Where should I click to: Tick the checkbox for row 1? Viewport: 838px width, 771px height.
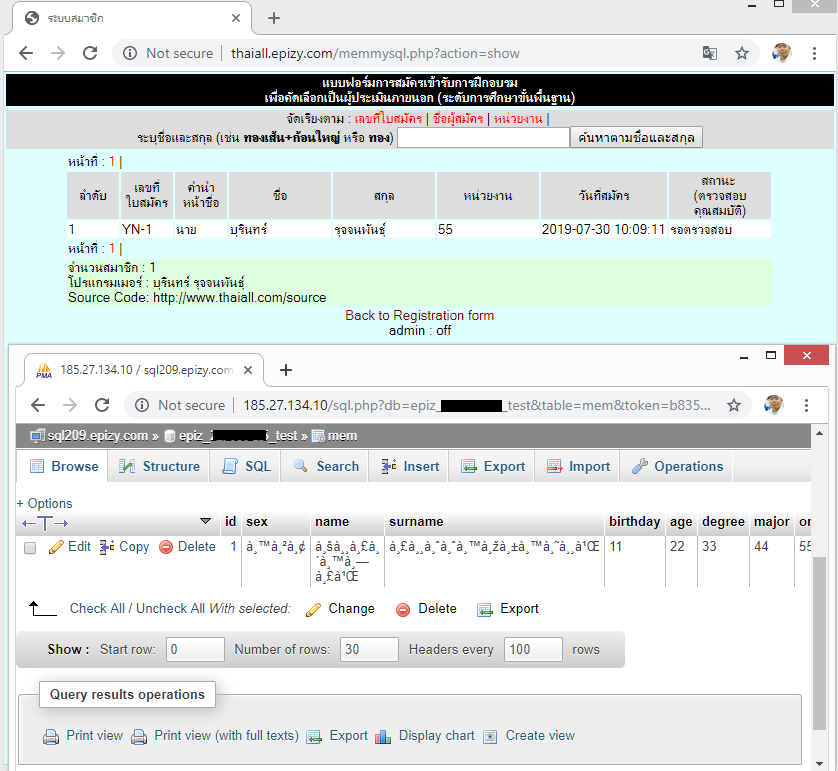coord(30,548)
